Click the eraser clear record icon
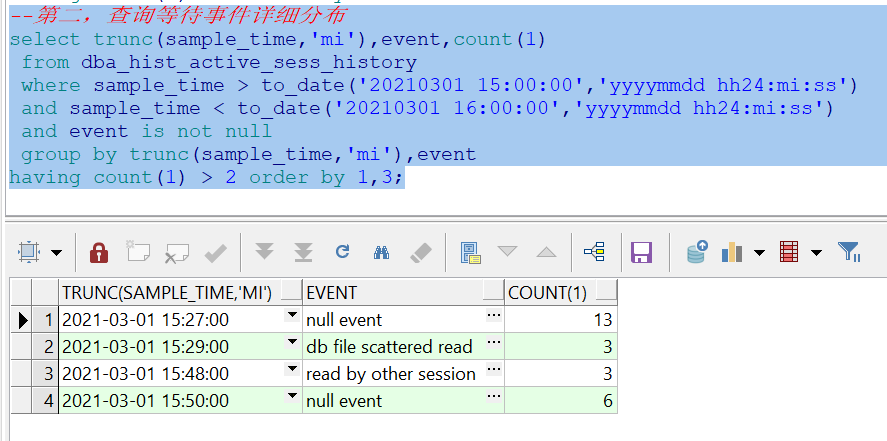Image resolution: width=887 pixels, height=441 pixels. coord(420,253)
